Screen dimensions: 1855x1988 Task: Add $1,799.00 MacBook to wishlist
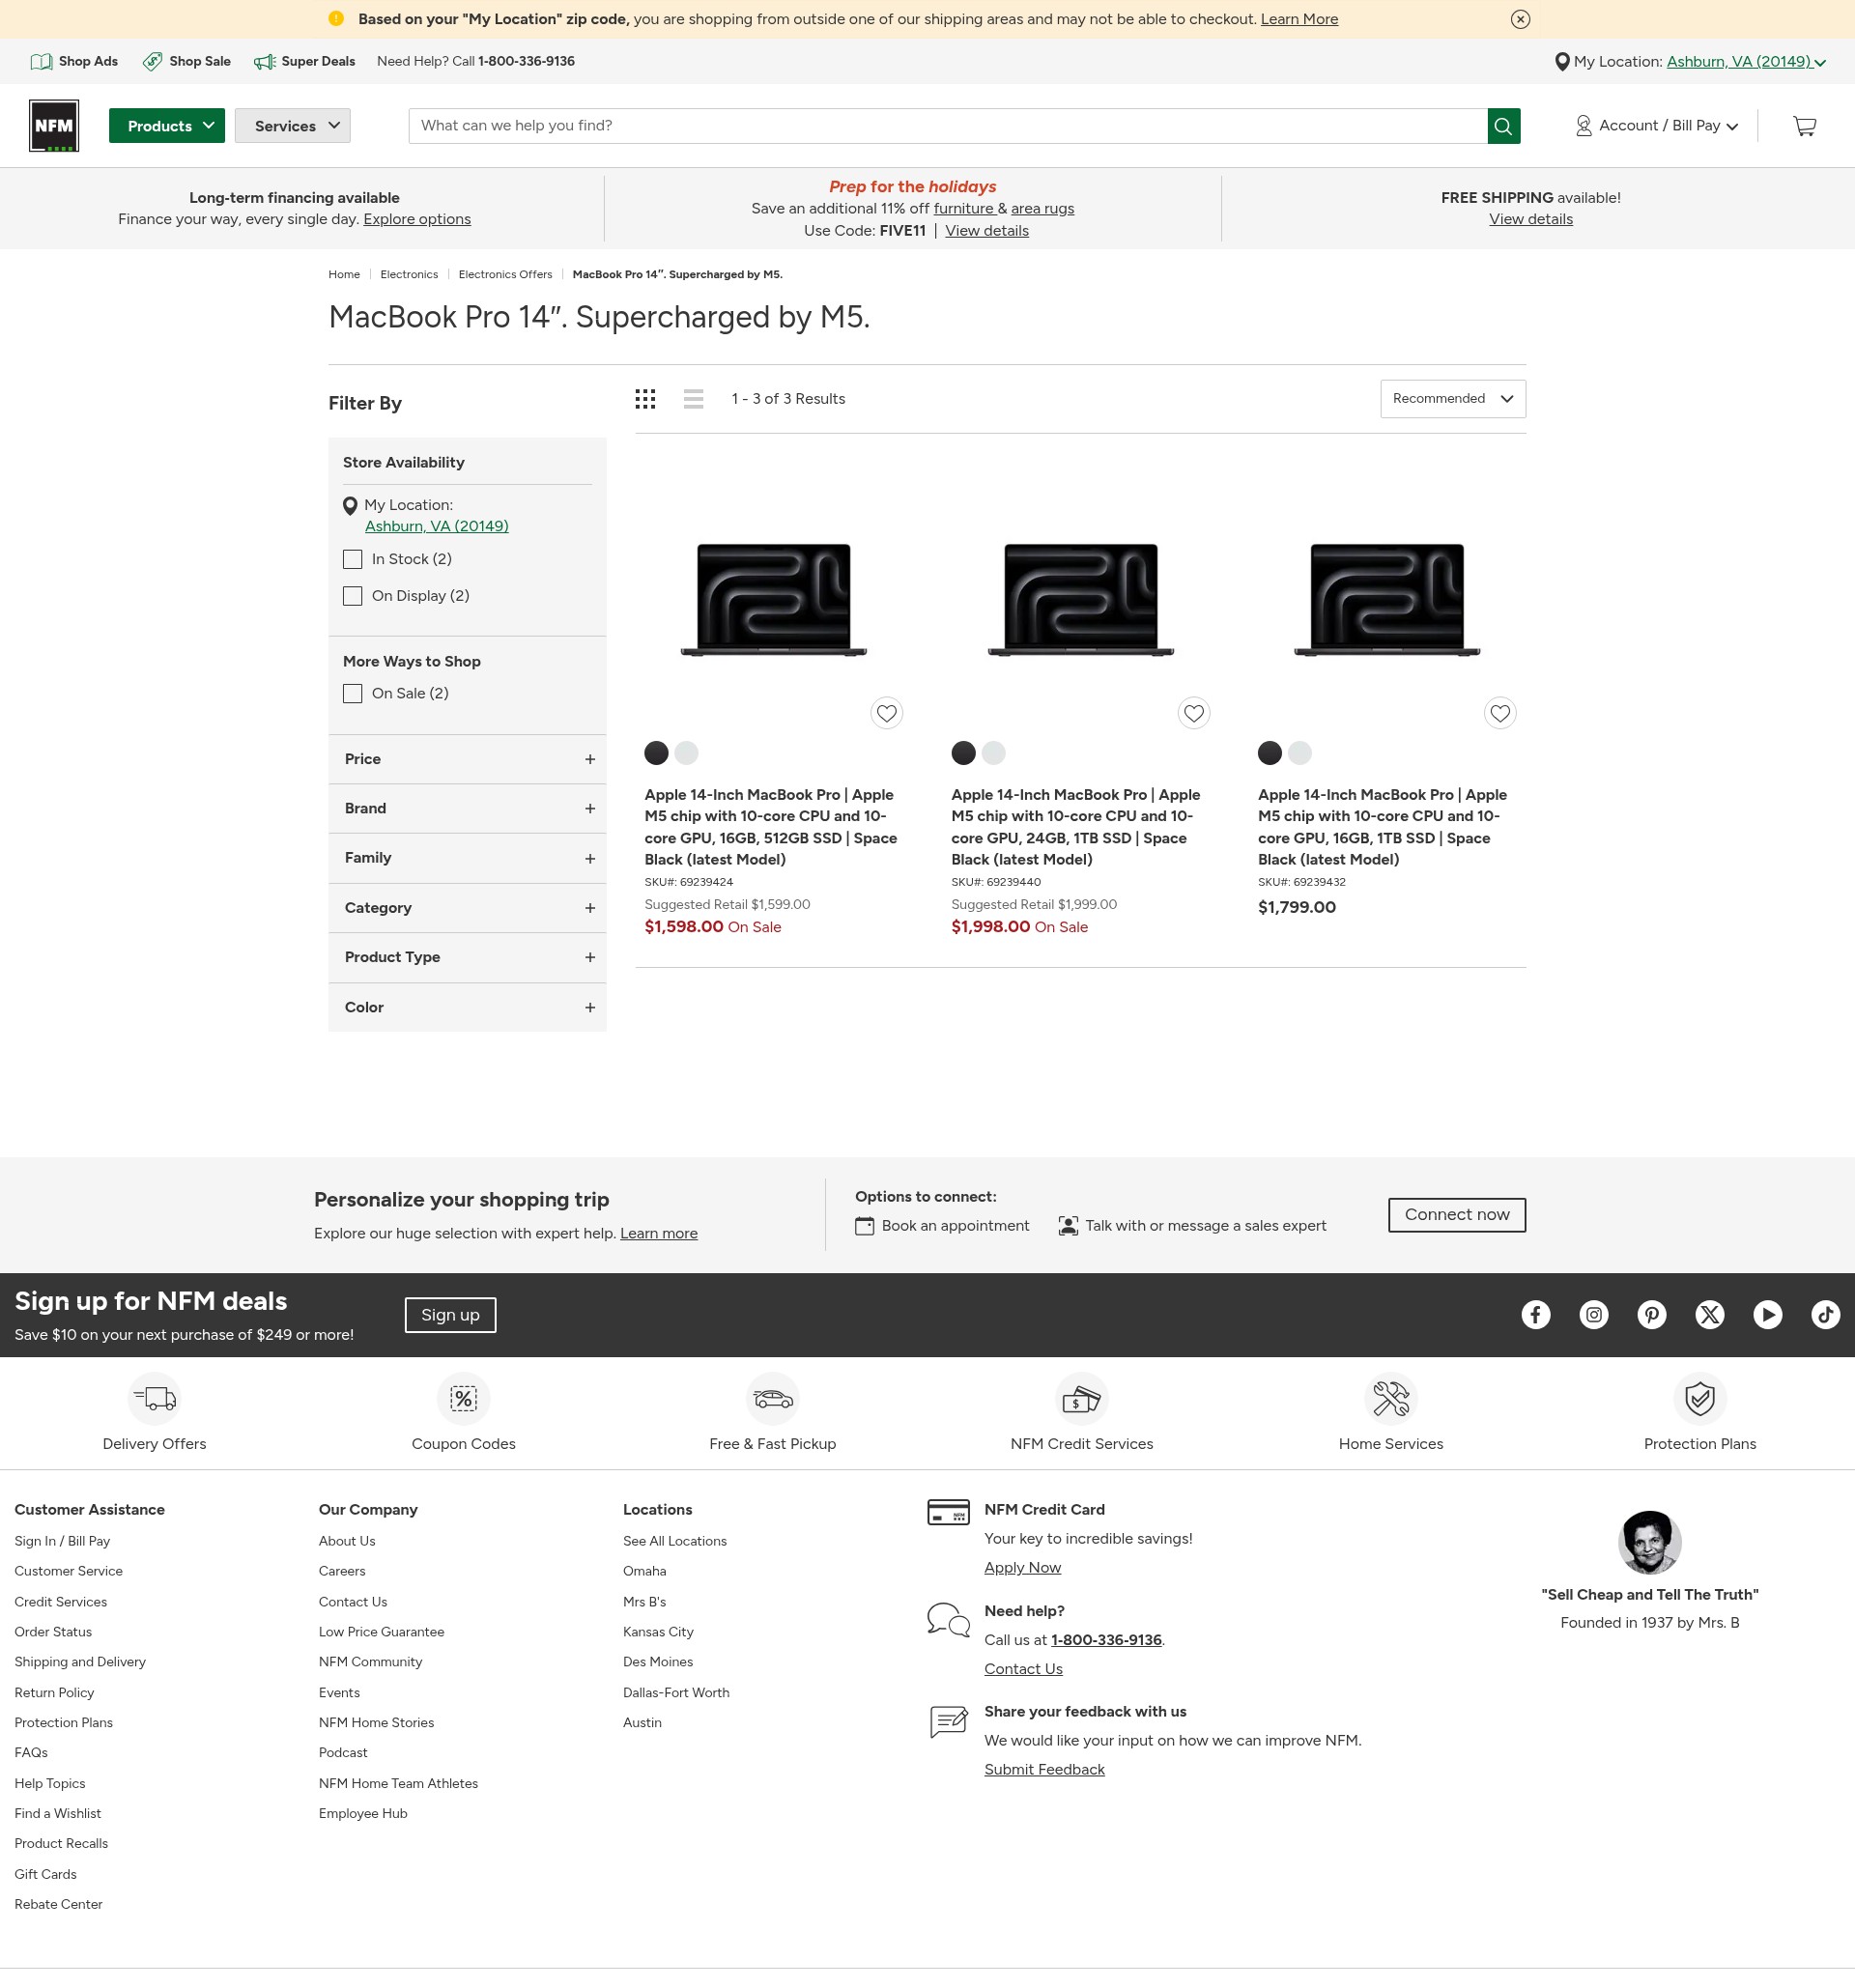1499,713
